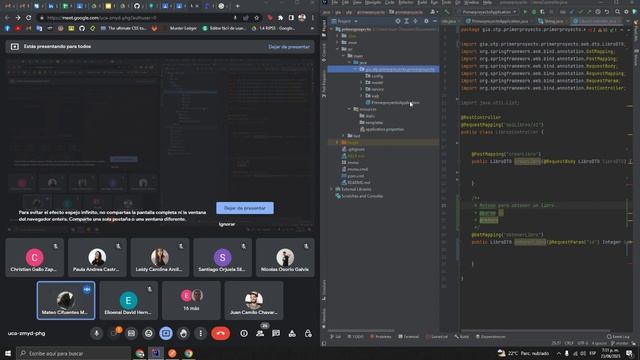Click expand all icon in Project panel
Viewport: 640px width, 360px height.
407,21
